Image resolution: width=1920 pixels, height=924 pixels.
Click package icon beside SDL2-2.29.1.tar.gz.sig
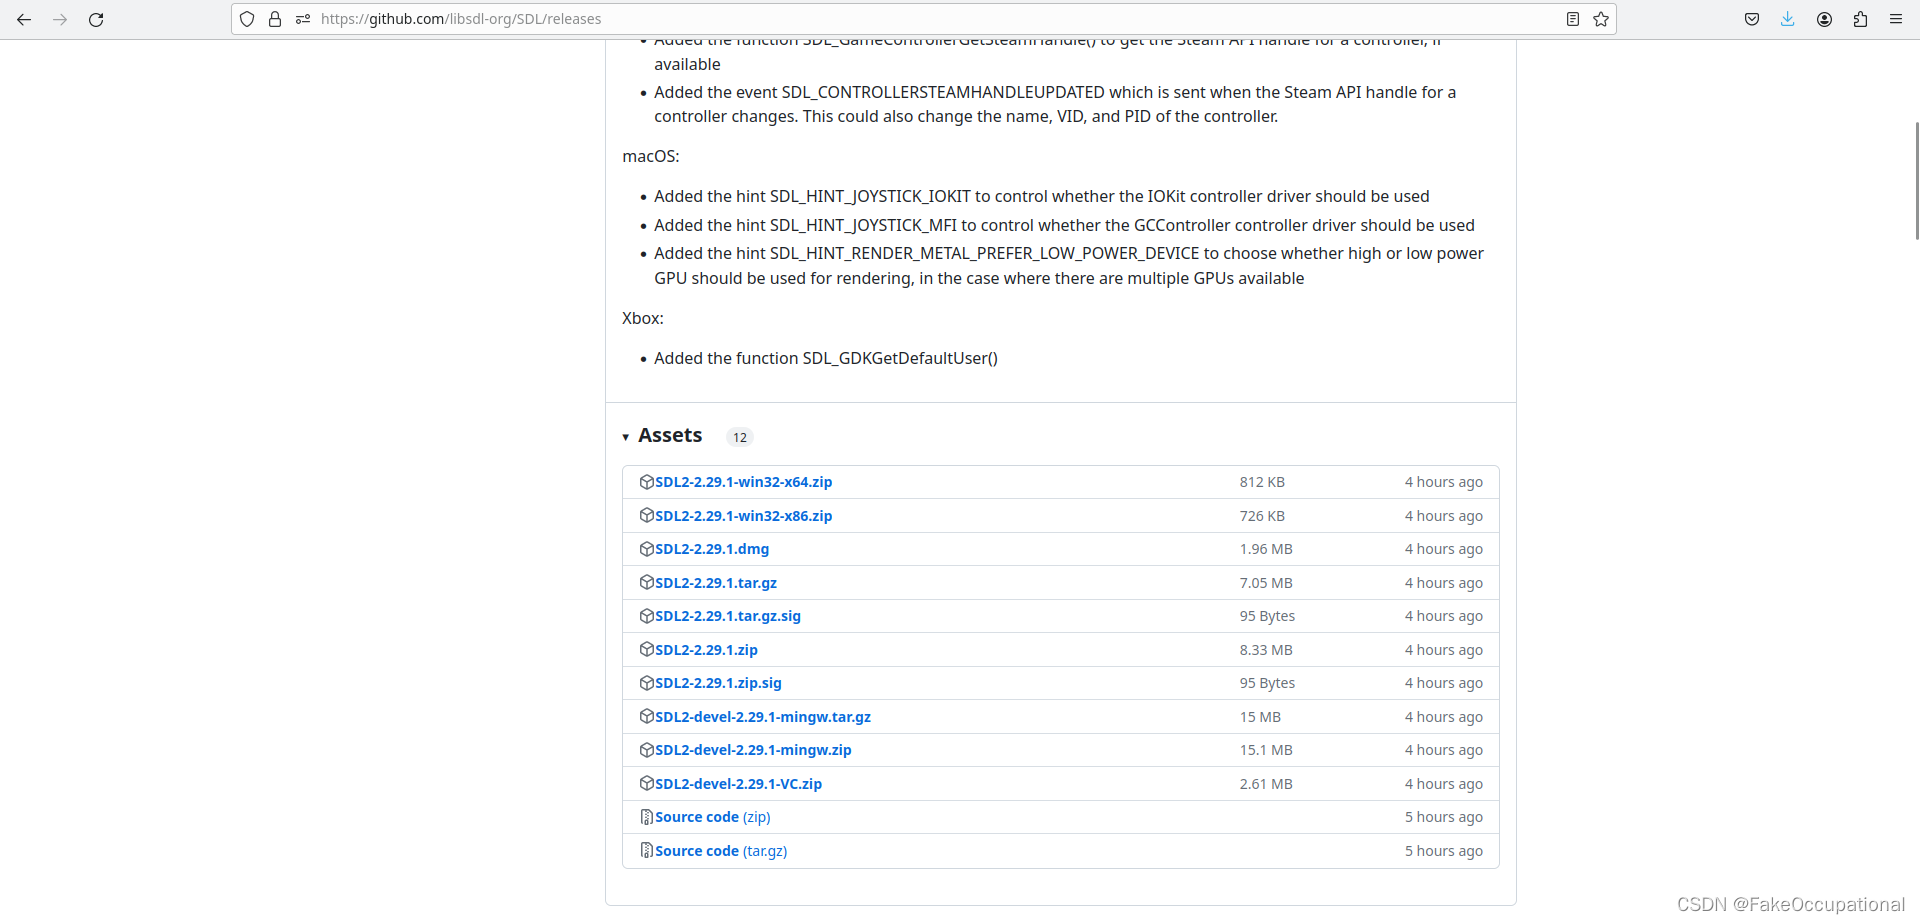647,616
